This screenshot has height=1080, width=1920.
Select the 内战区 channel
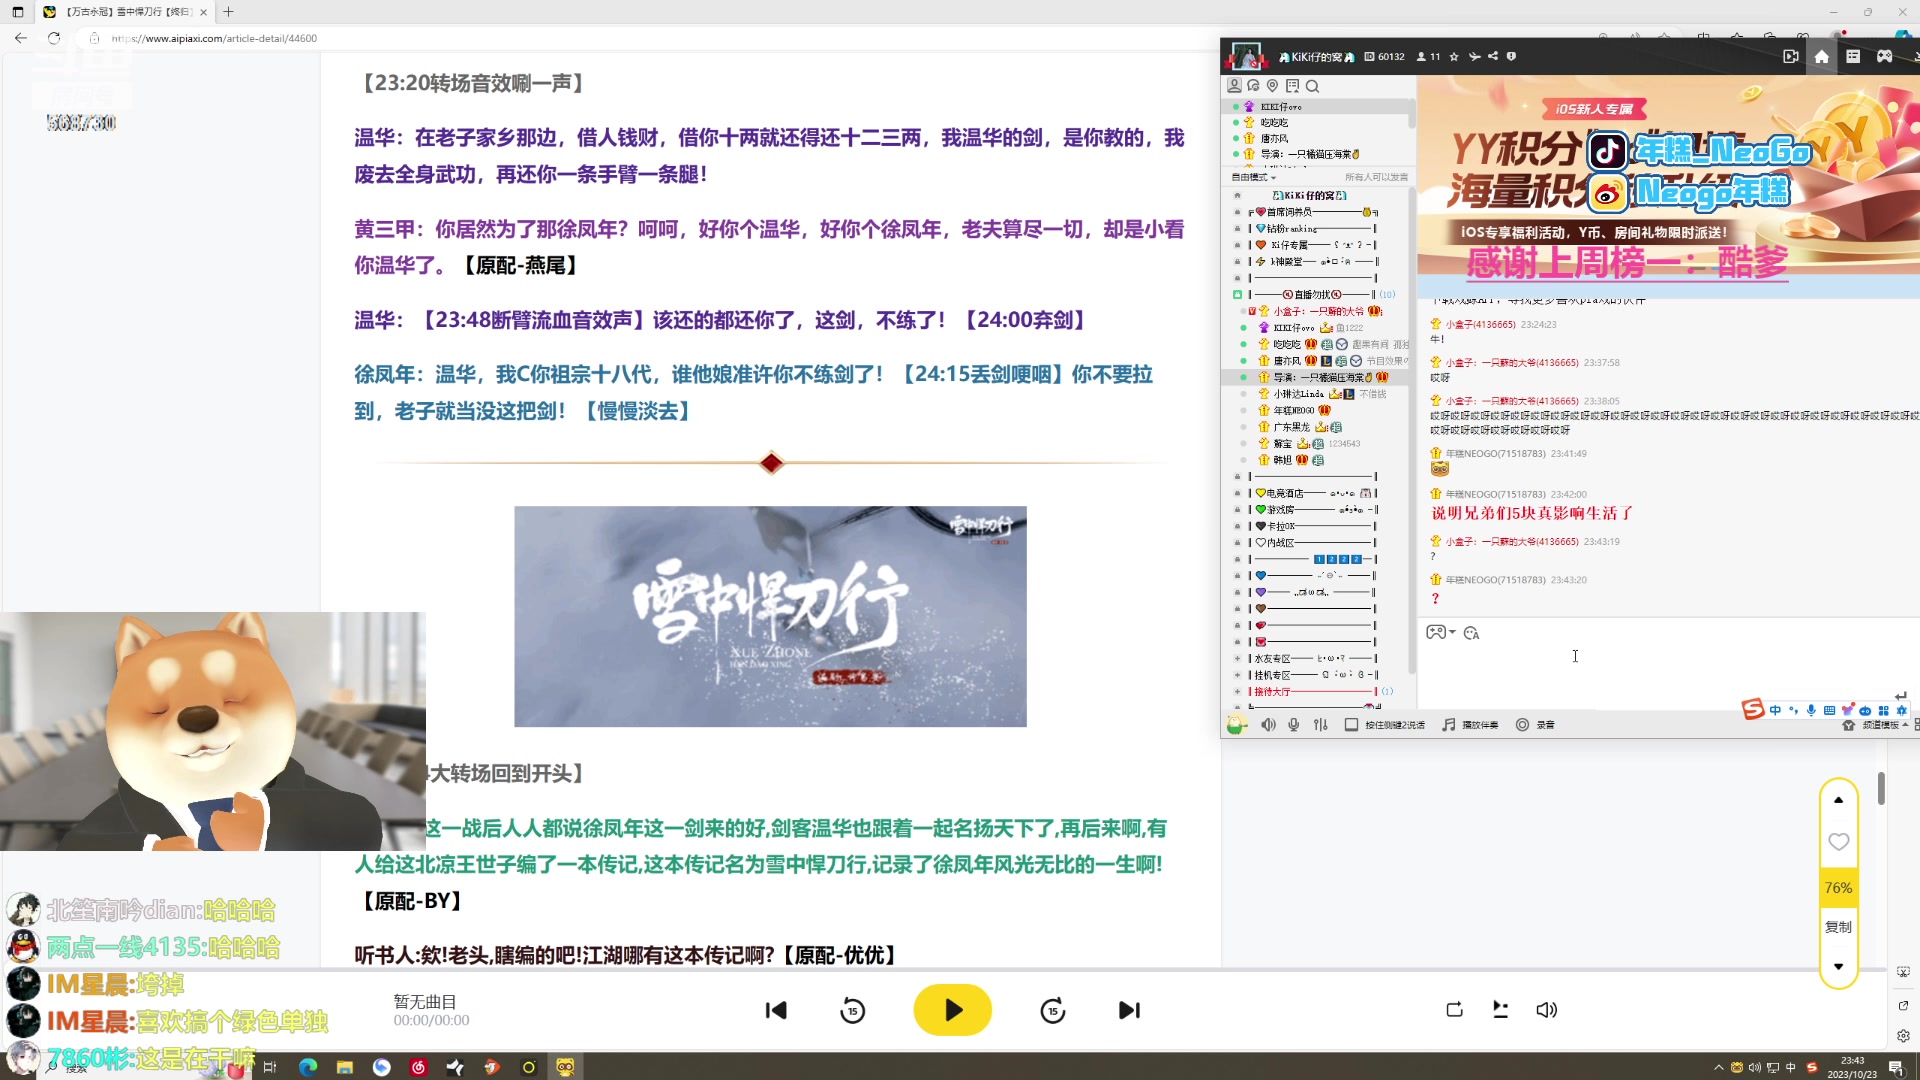point(1312,543)
